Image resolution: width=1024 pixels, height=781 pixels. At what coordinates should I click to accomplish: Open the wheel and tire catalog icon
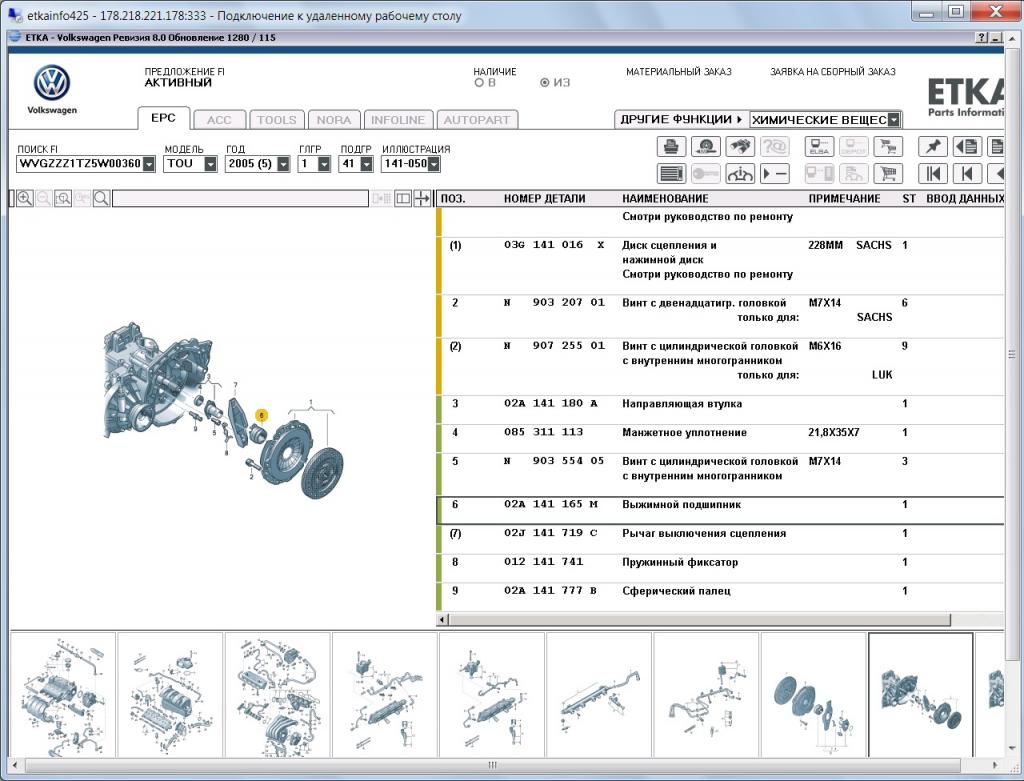[x=705, y=146]
